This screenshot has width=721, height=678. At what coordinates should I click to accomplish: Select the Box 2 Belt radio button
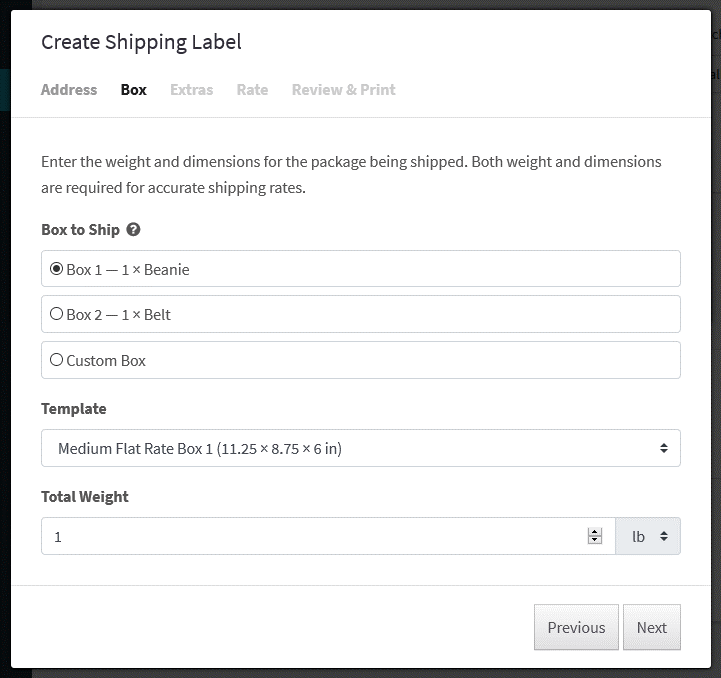coord(56,314)
